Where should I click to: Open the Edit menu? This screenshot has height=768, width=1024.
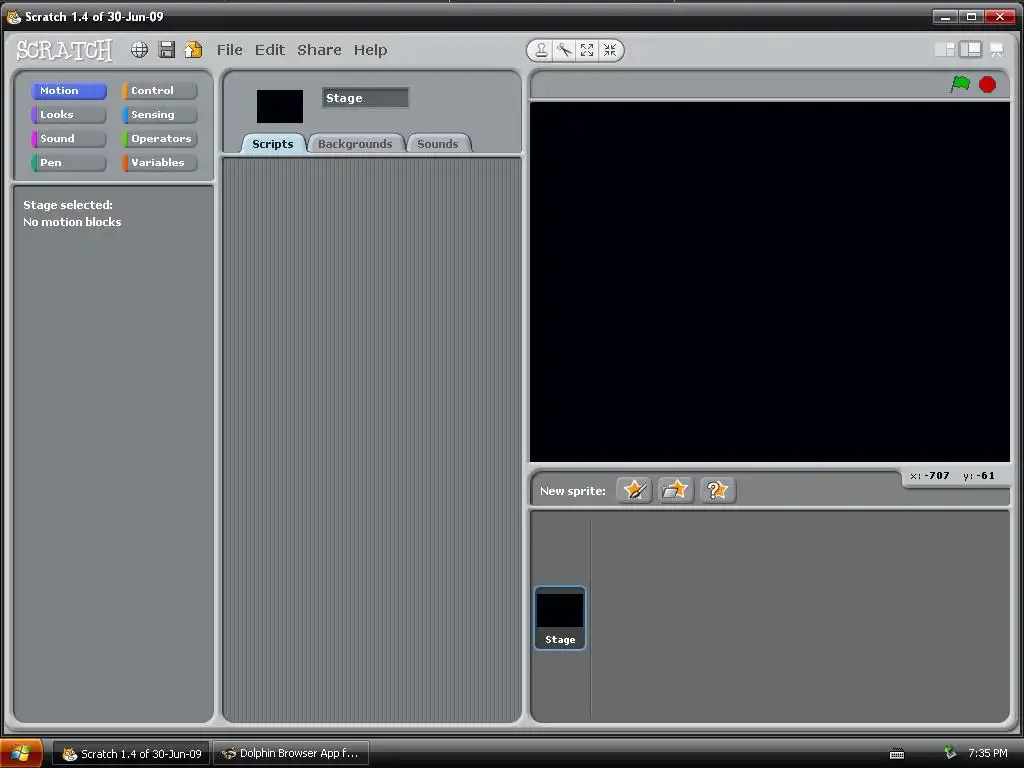click(x=270, y=50)
